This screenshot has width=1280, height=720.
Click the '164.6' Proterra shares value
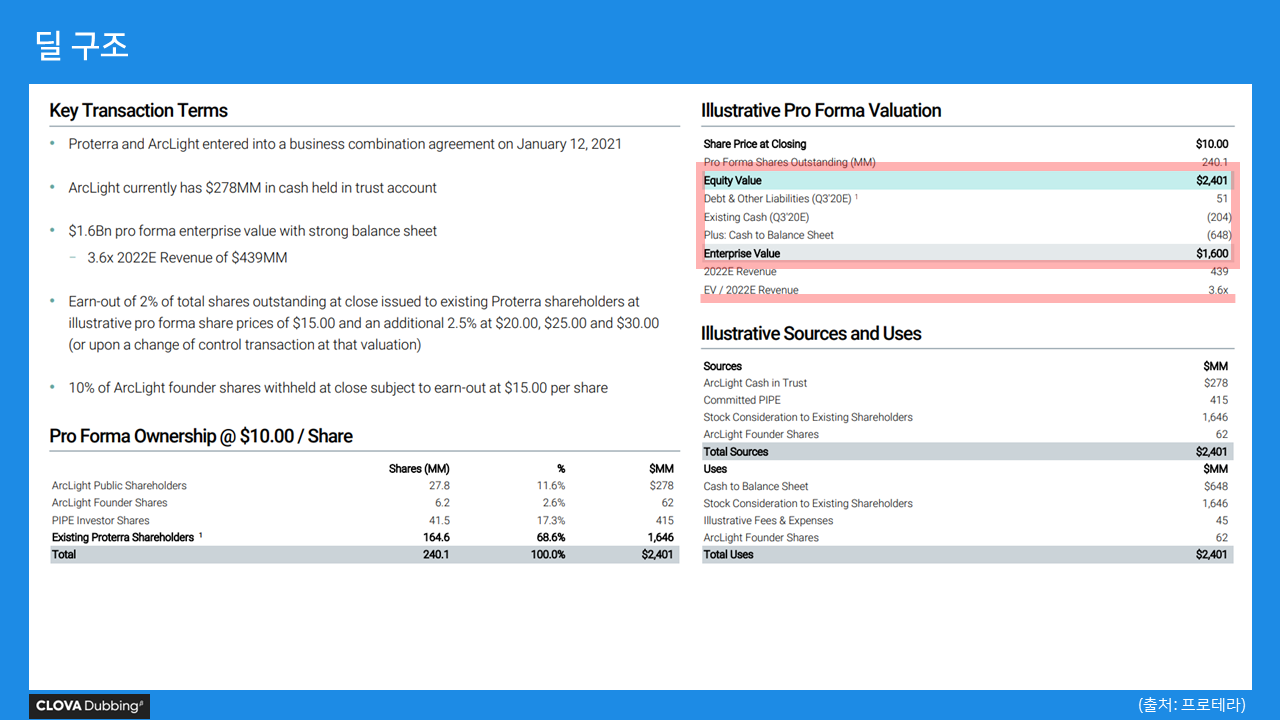coord(436,538)
